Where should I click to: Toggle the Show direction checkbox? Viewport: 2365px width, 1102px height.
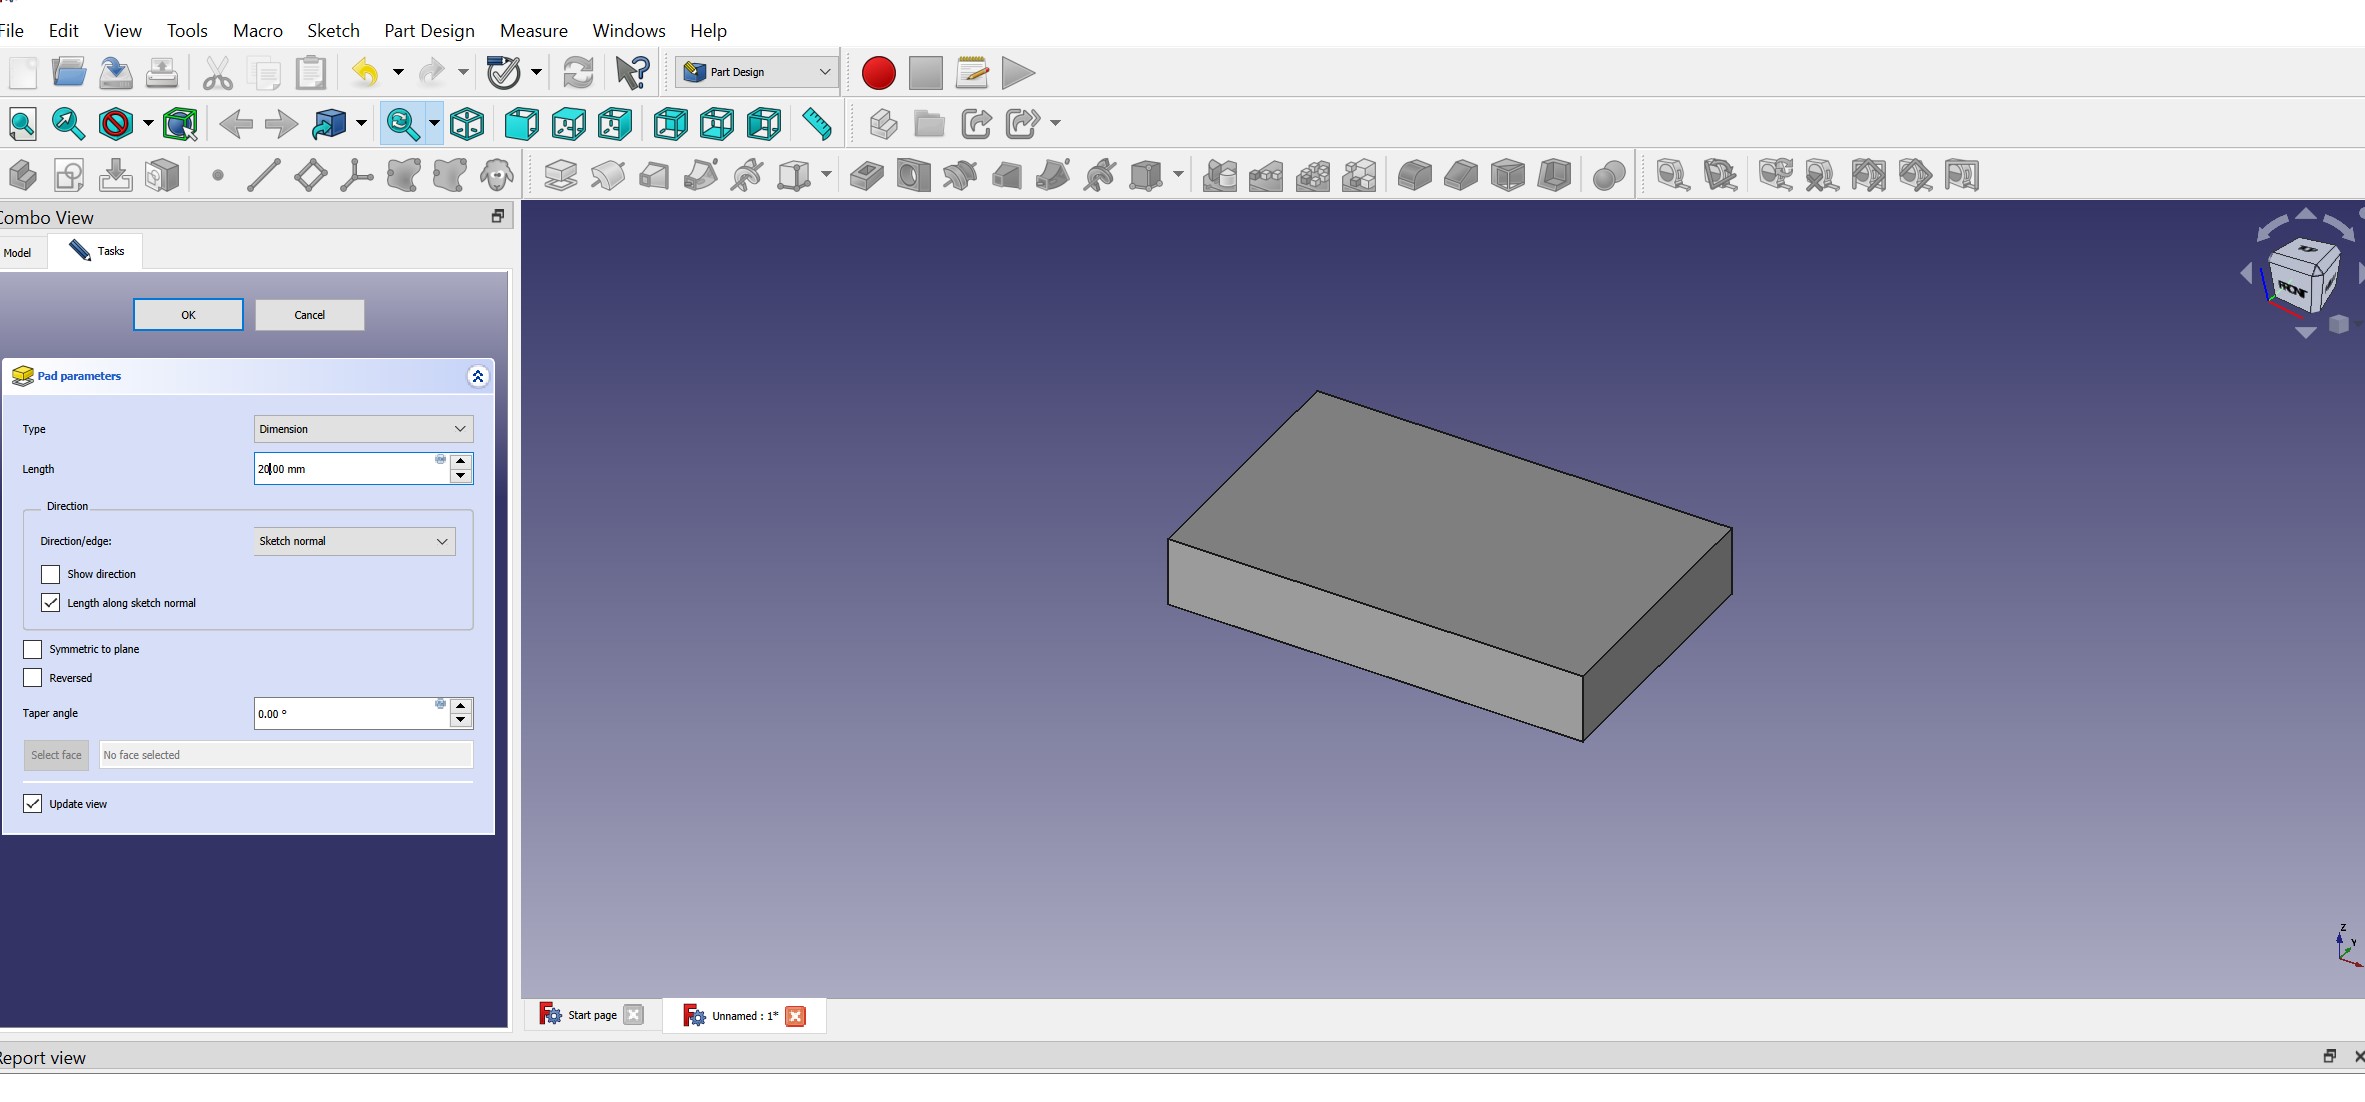pos(50,573)
